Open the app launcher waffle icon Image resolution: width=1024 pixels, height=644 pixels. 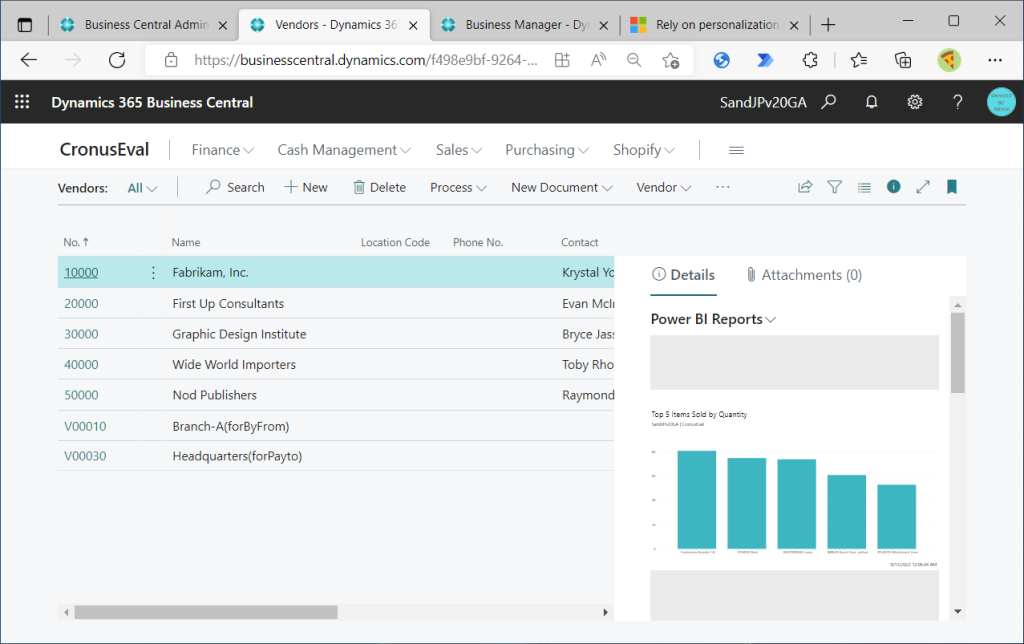point(22,102)
